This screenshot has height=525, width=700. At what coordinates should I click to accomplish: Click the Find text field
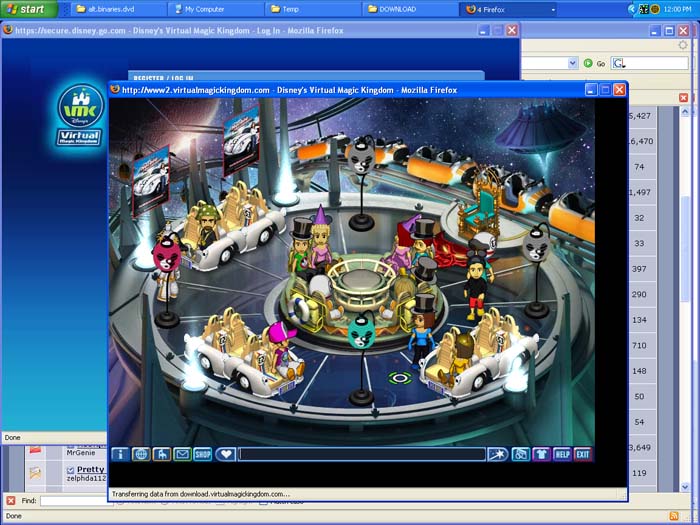pos(76,501)
